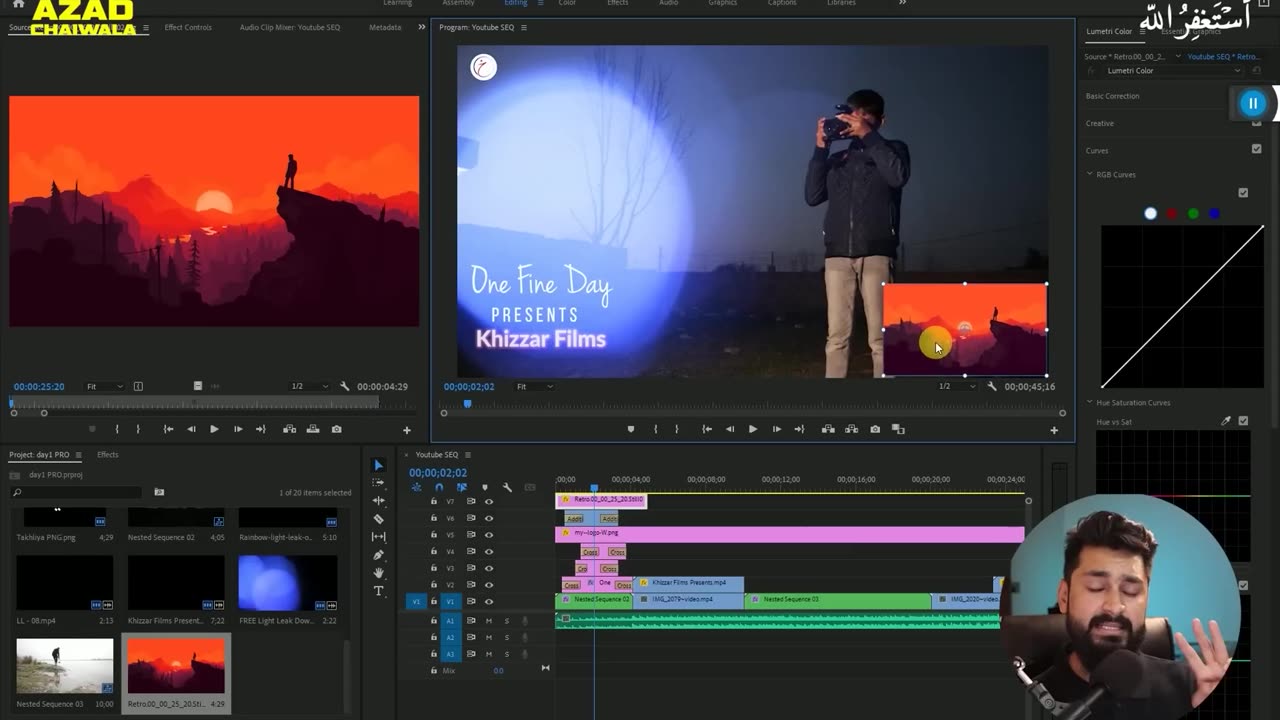Open Program monitor Fit zoom dropdown
Screen dimensions: 1280x720
tap(535, 386)
